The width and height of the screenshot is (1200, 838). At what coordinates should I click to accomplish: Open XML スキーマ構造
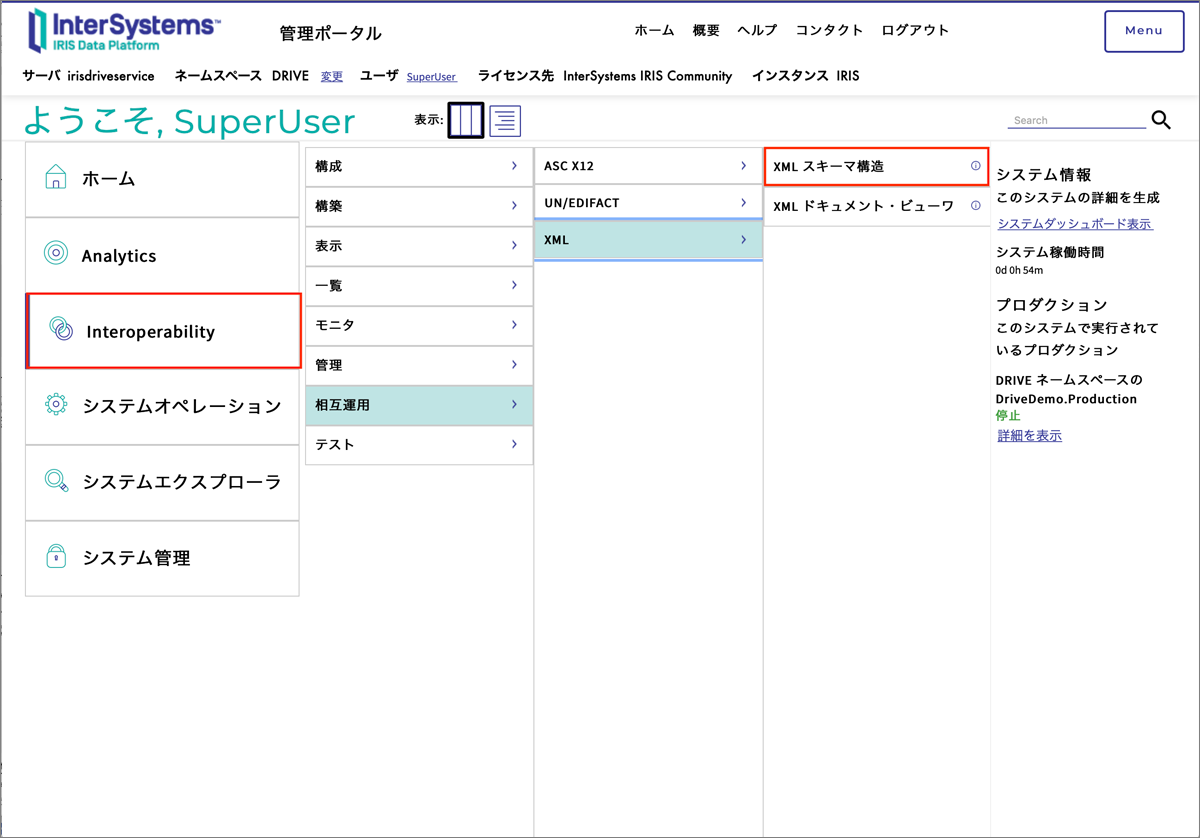[877, 166]
